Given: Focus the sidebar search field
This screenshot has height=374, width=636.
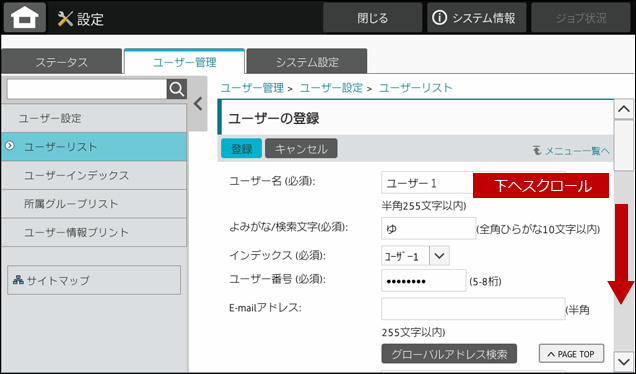Looking at the screenshot, I should pos(87,89).
